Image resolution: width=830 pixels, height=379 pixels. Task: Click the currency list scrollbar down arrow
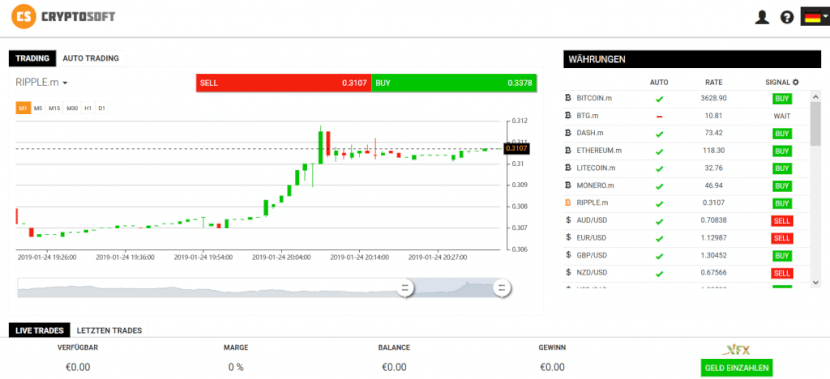[816, 283]
